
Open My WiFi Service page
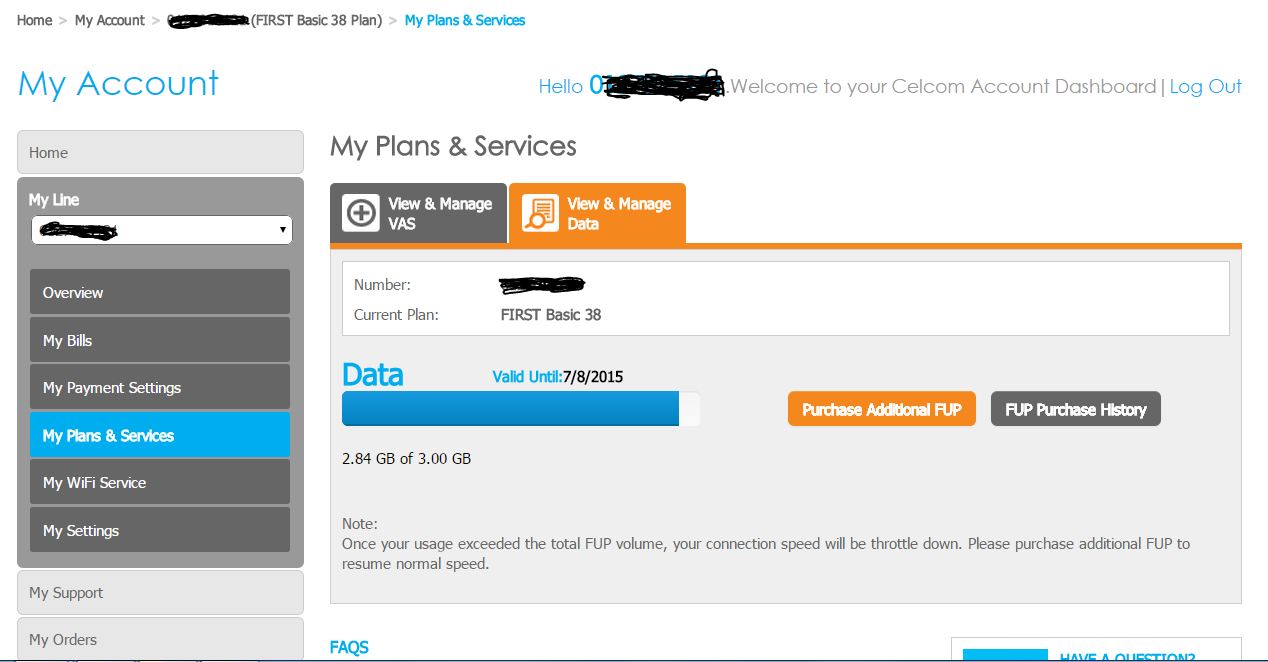(x=160, y=482)
